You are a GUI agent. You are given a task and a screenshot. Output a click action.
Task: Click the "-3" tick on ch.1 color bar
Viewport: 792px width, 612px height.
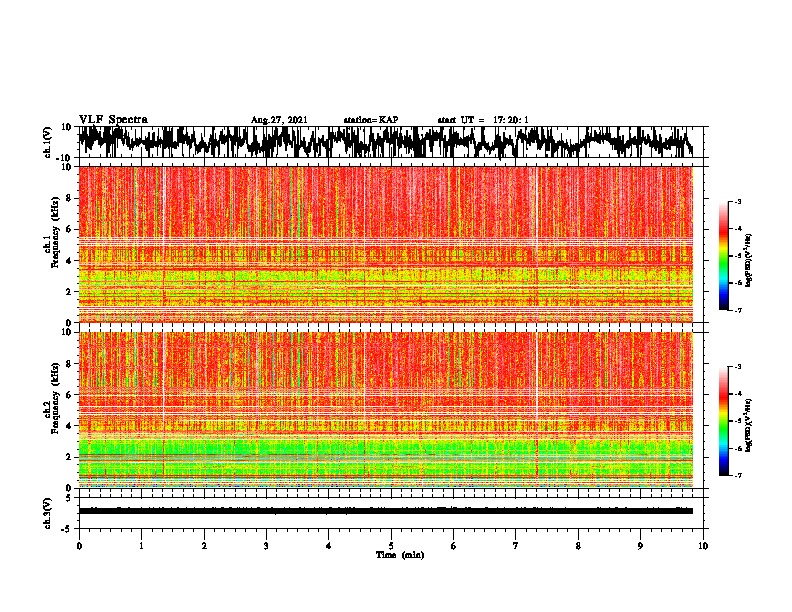(x=738, y=201)
